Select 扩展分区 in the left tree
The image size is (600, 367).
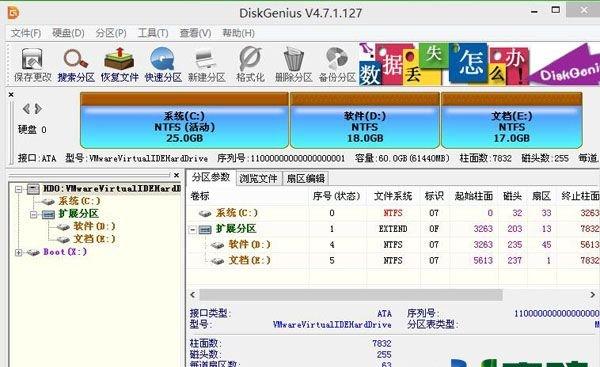click(79, 214)
